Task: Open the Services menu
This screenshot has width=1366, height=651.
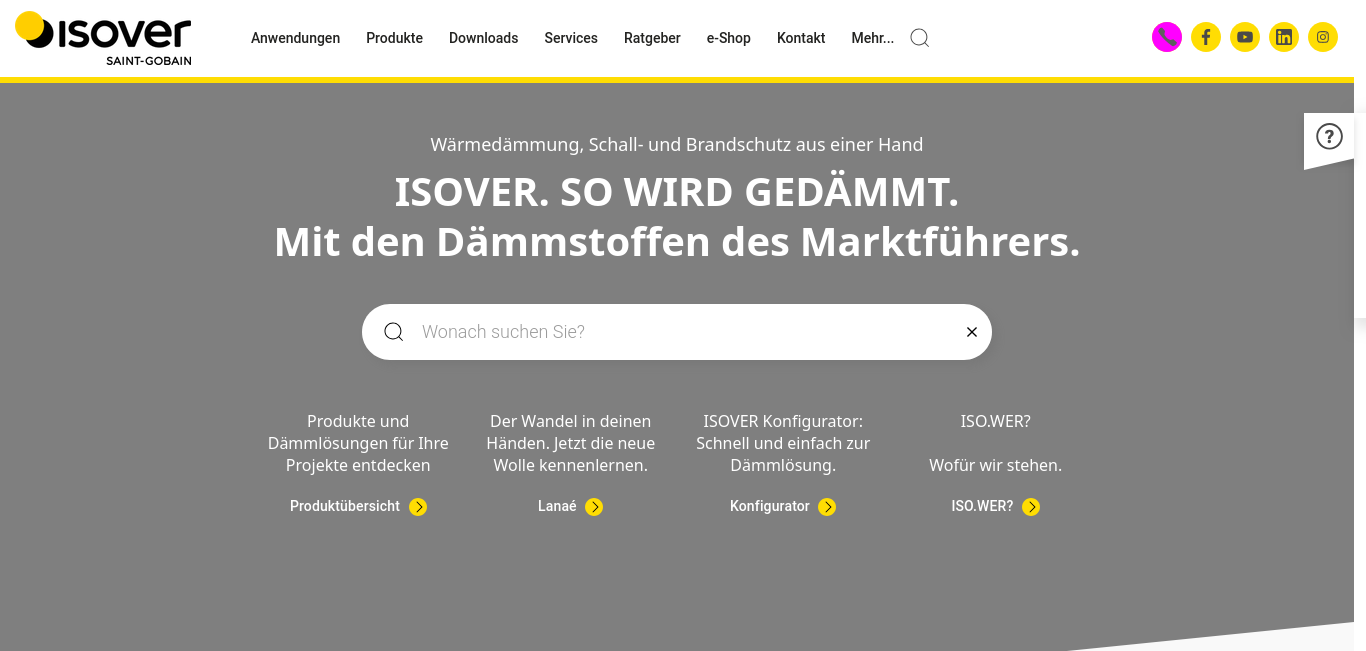Action: click(x=571, y=38)
